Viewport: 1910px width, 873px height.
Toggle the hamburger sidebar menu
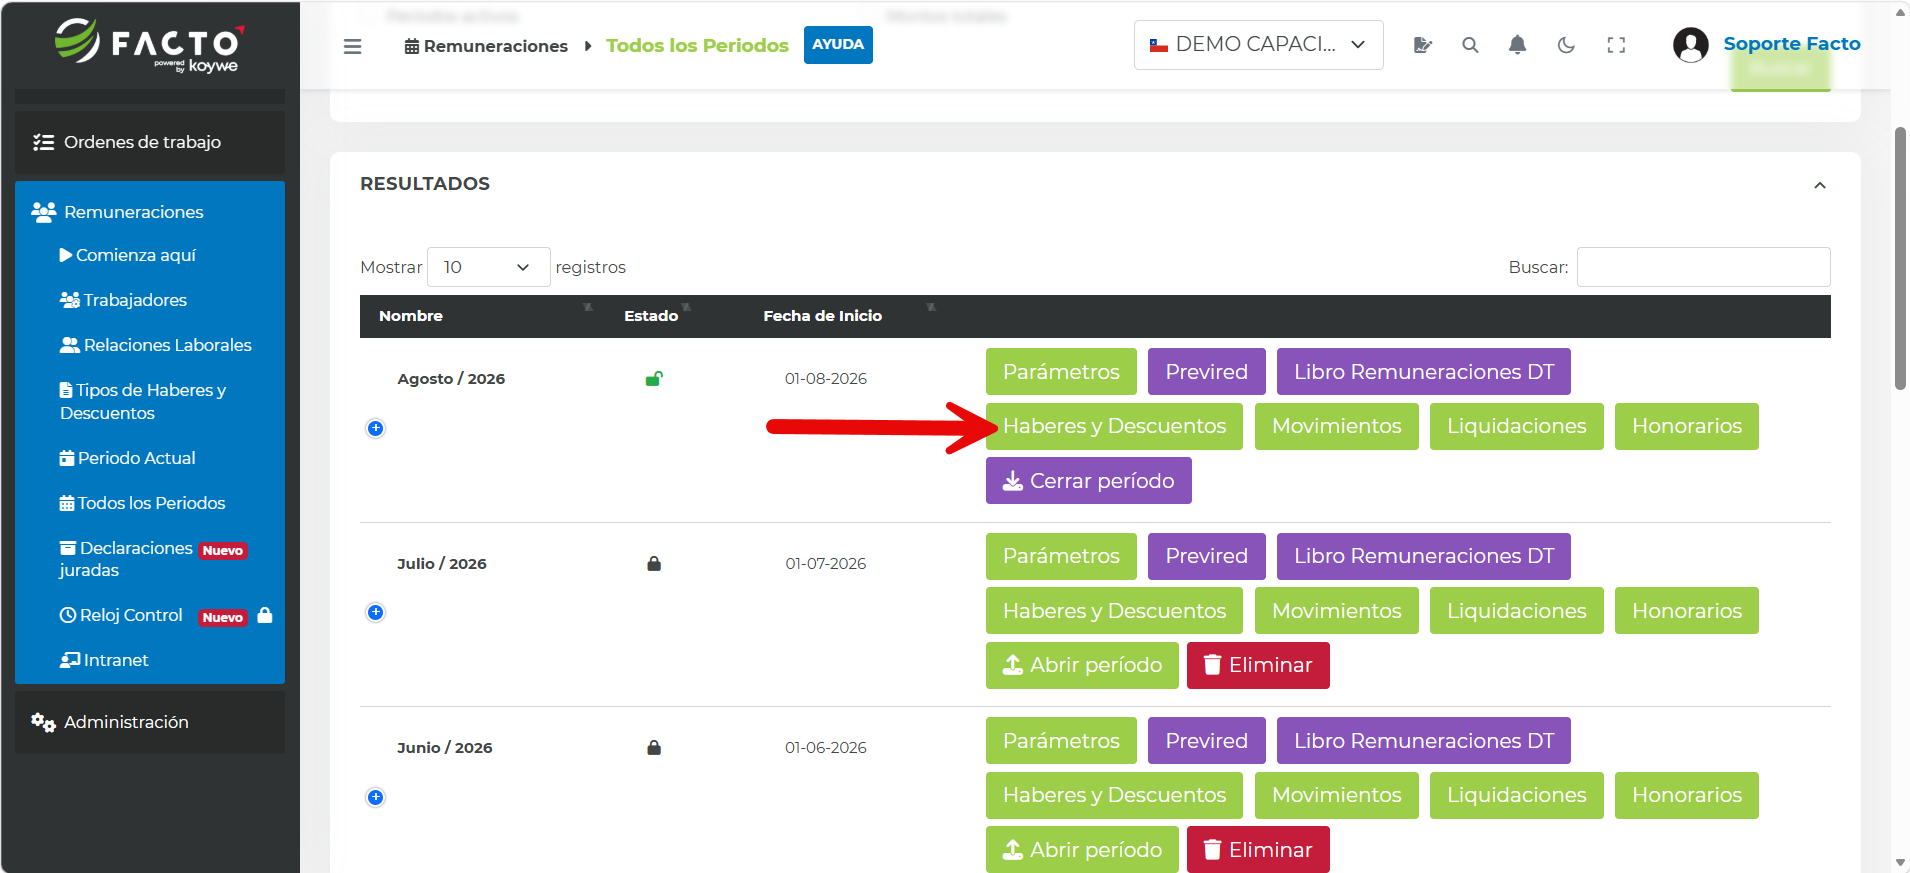[x=352, y=46]
